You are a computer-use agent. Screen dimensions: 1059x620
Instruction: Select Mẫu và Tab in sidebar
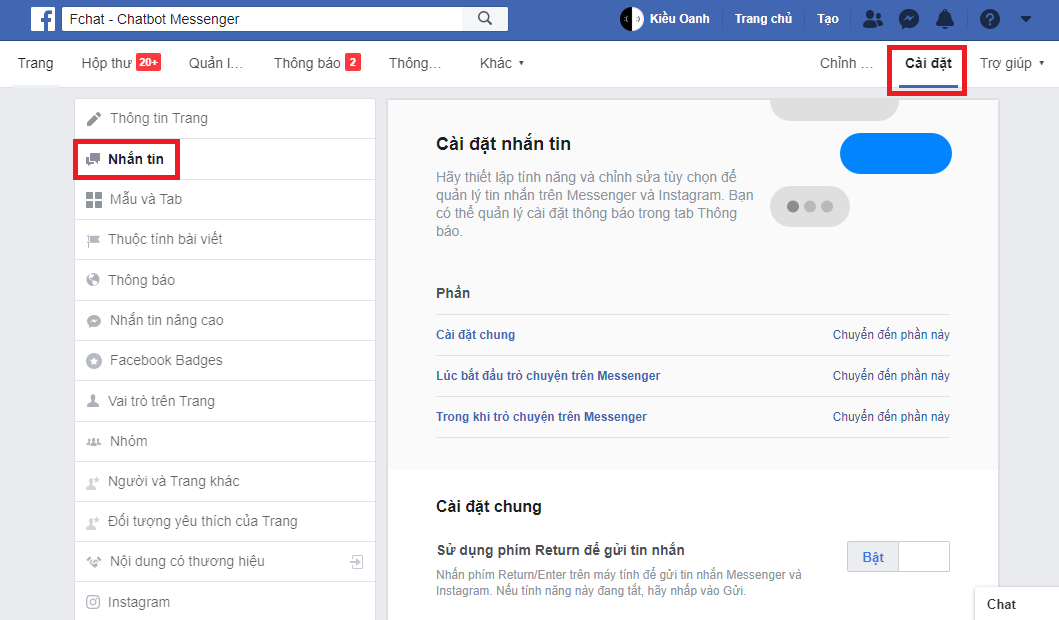click(x=225, y=199)
